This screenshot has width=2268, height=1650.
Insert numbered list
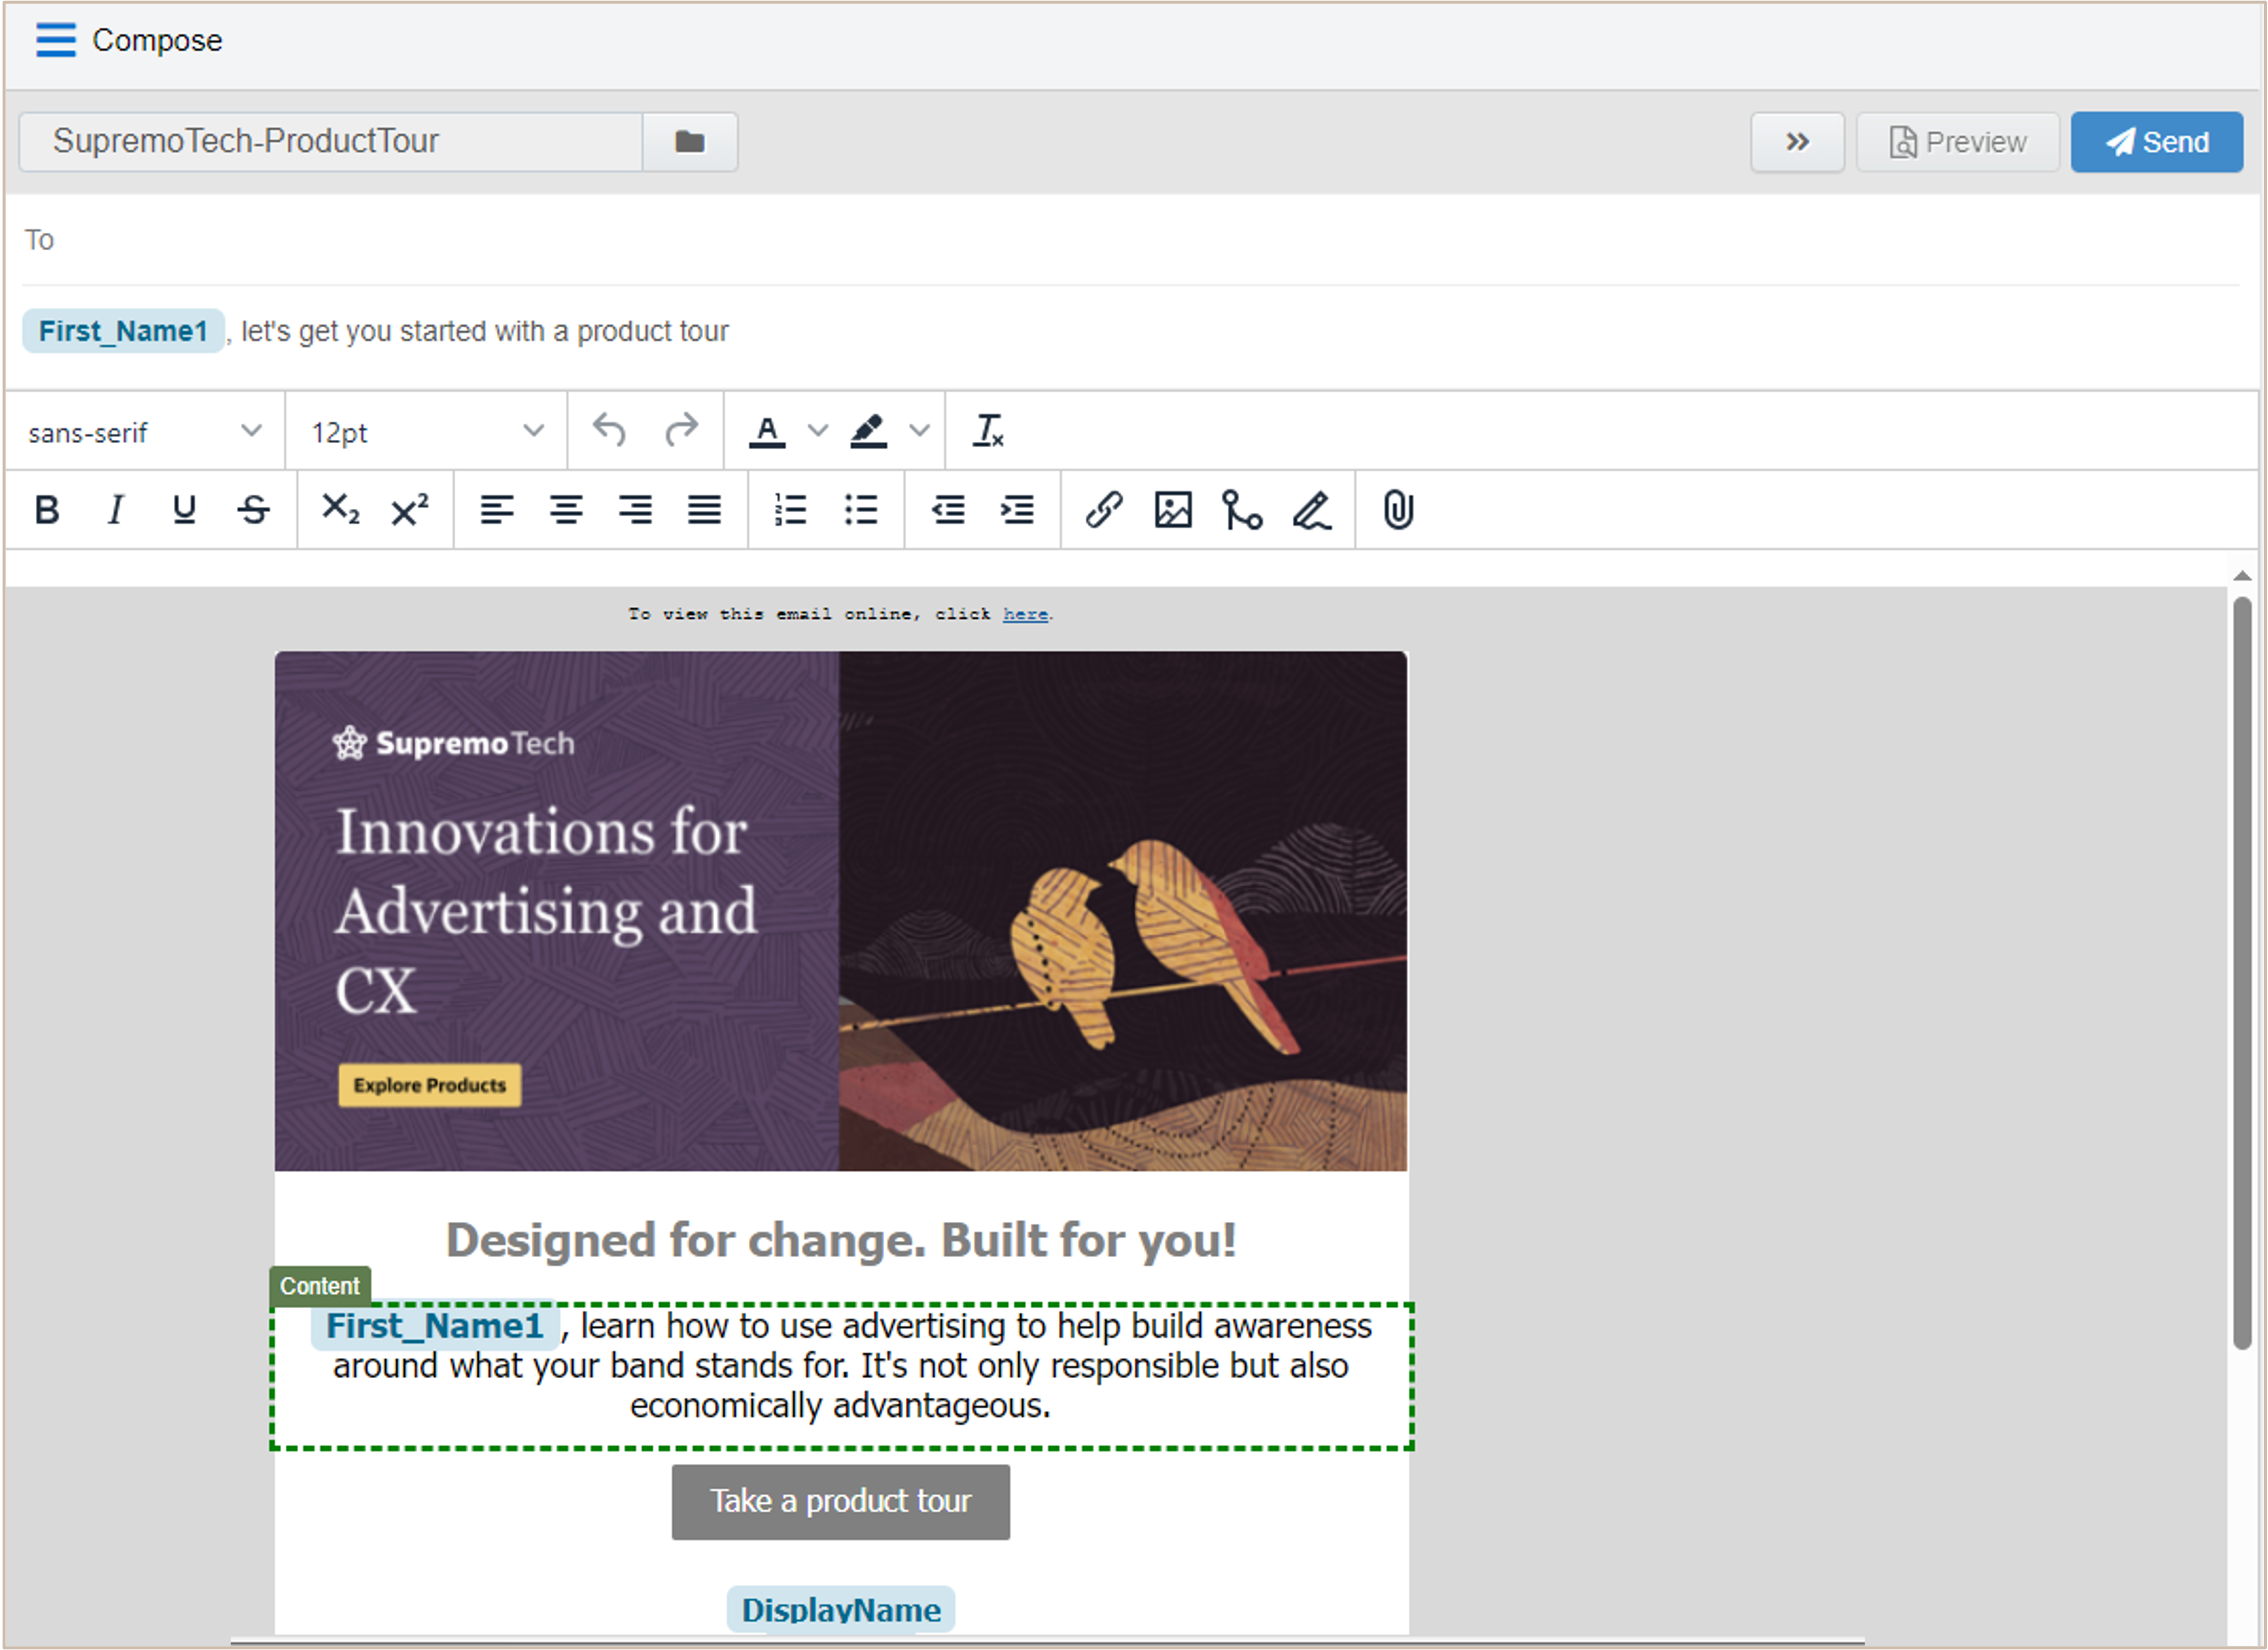pyautogui.click(x=790, y=510)
